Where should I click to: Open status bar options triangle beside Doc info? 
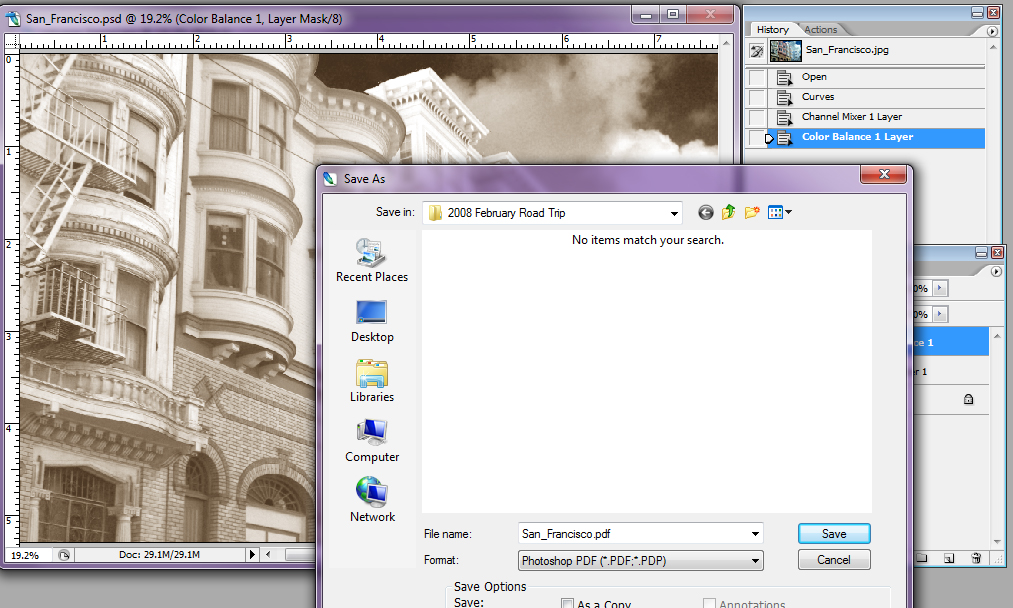click(x=252, y=554)
